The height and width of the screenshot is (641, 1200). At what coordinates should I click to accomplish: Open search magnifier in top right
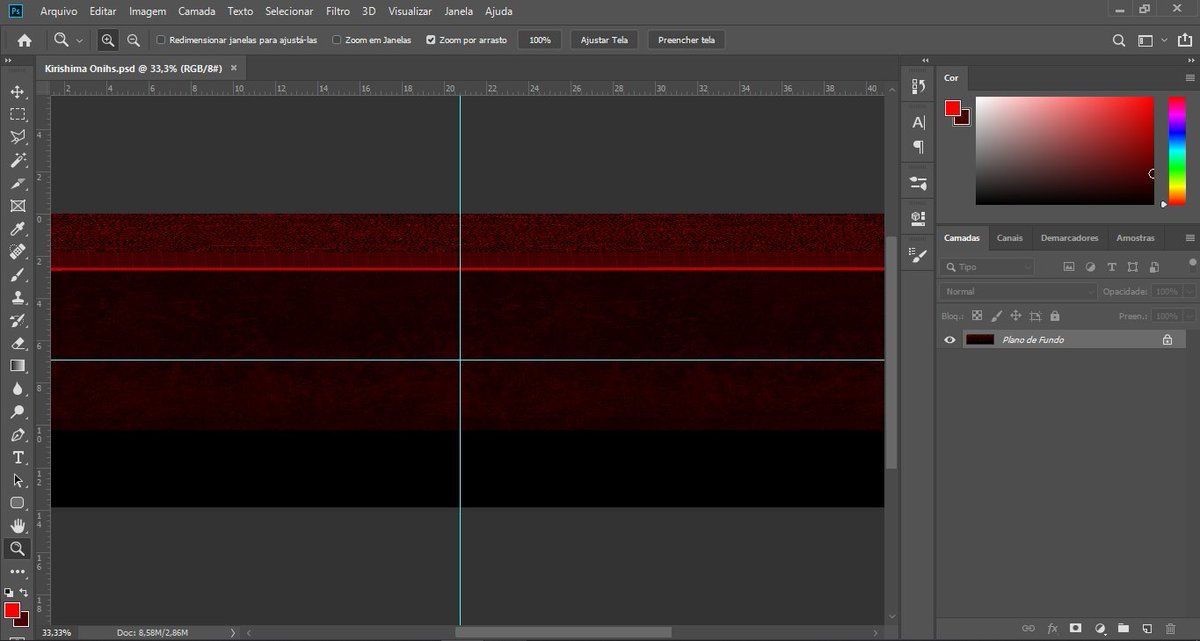click(x=1119, y=40)
